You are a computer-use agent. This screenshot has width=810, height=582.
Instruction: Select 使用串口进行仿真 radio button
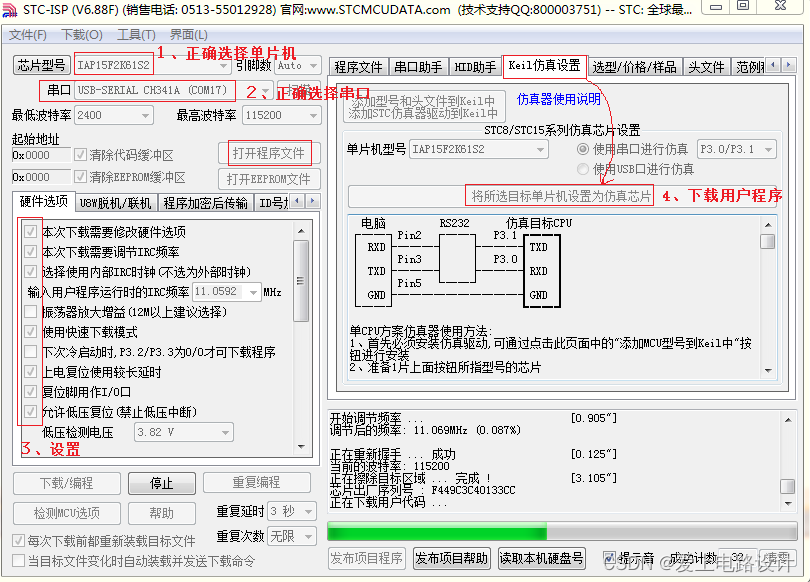[x=583, y=149]
